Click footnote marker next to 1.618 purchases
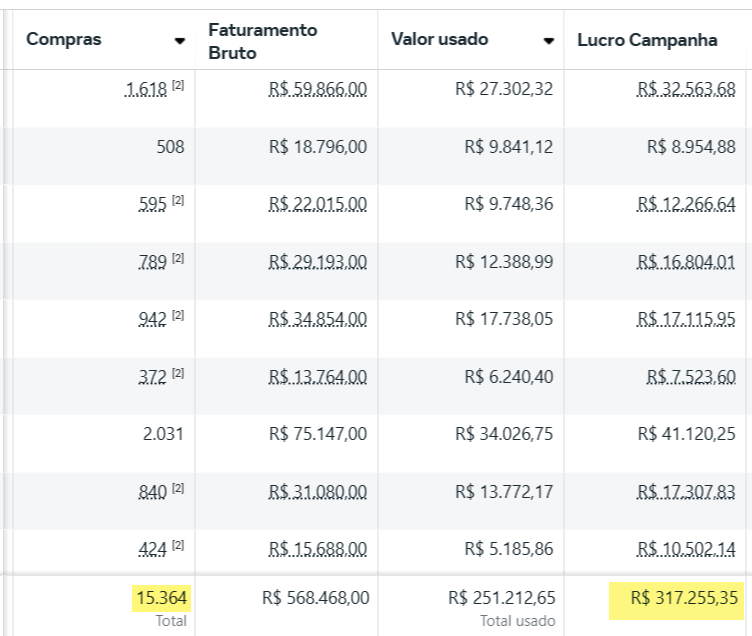Viewport: 752px width, 636px height. click(x=178, y=87)
